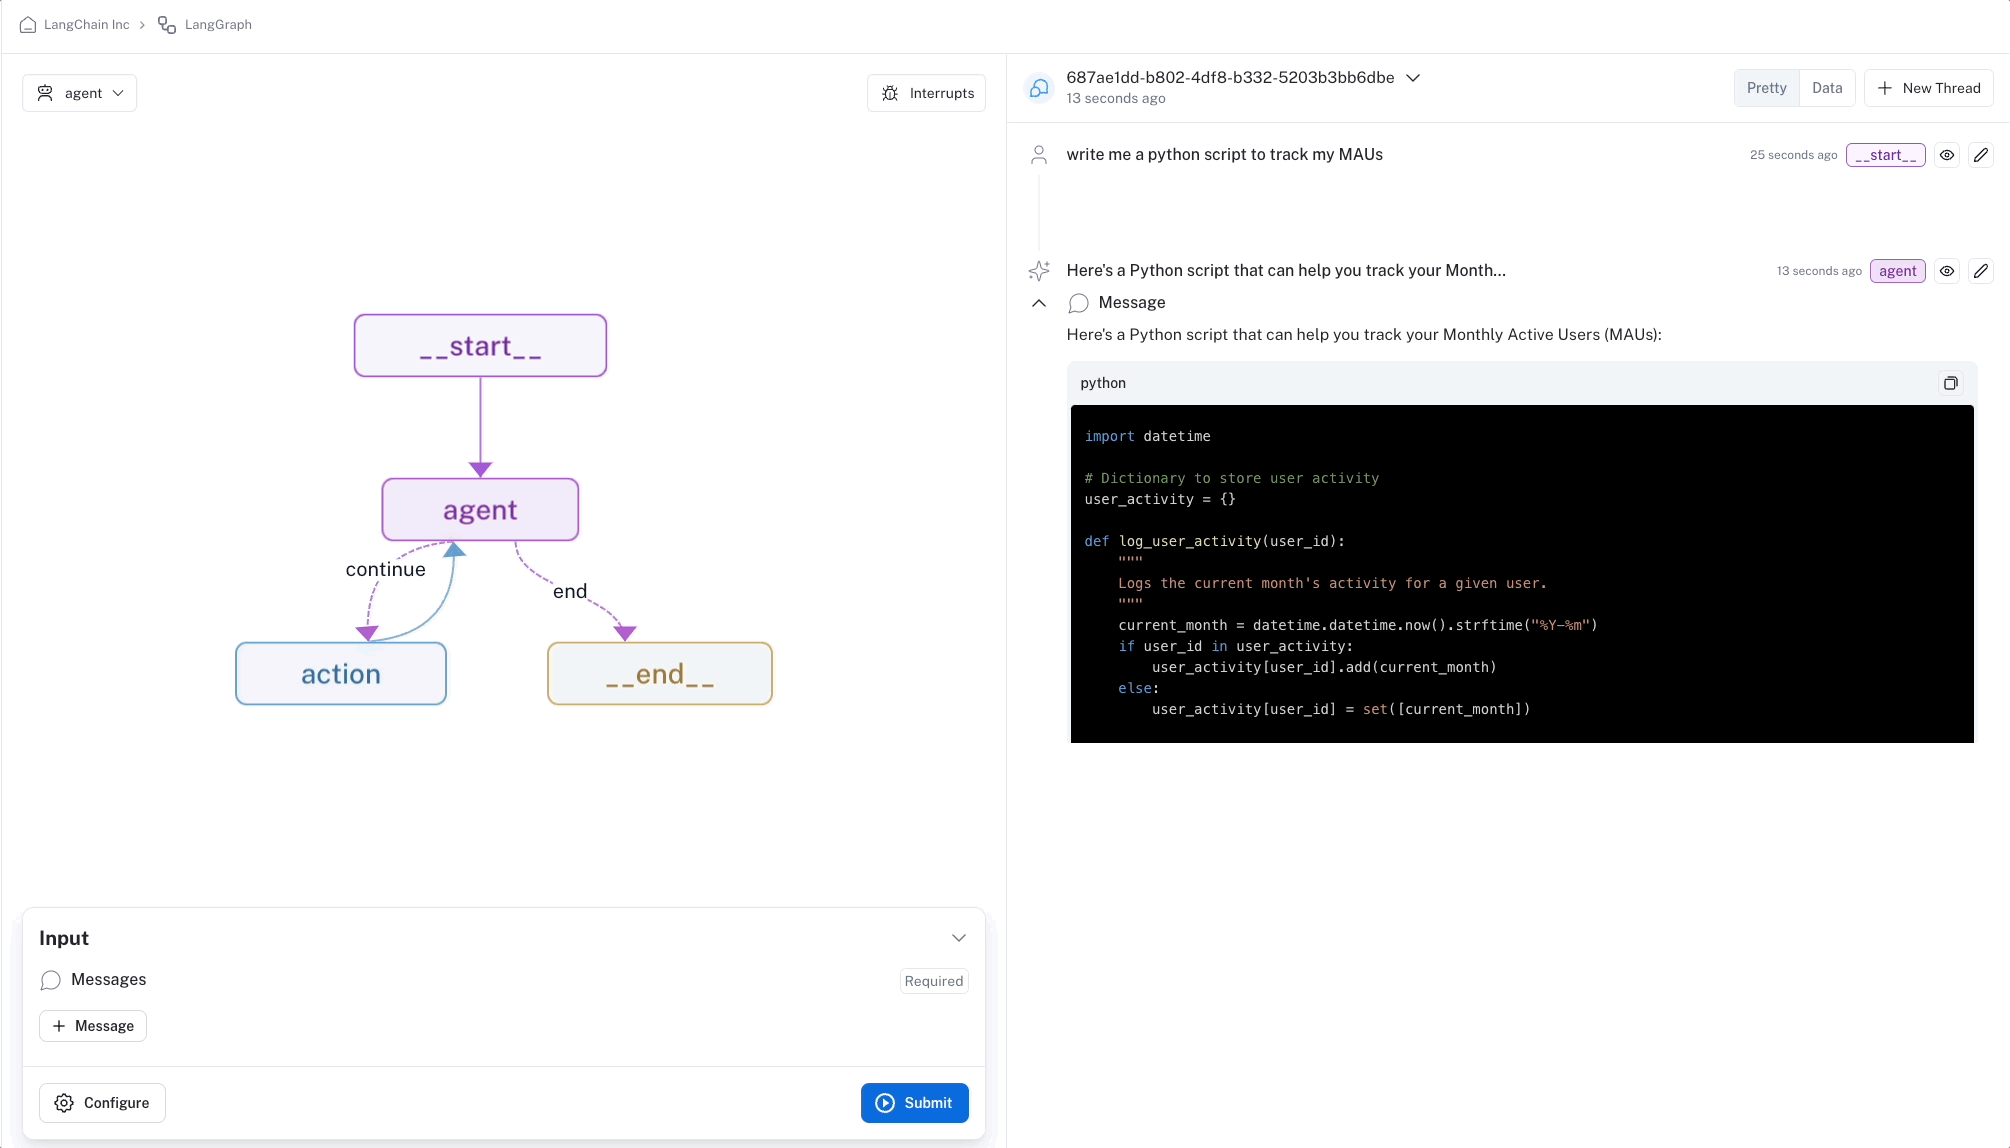The width and height of the screenshot is (2010, 1148).
Task: Show state for the agent response via eye icon
Action: (x=1946, y=271)
